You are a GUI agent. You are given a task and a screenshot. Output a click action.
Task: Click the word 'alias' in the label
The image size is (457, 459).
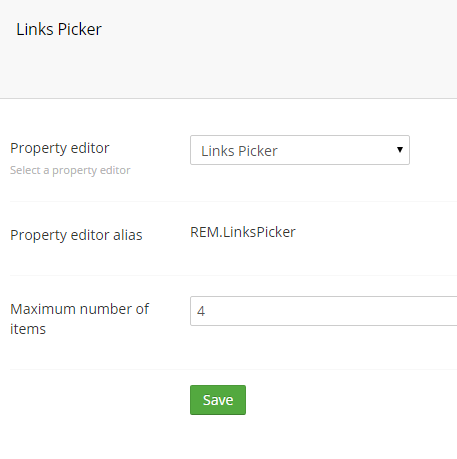pos(127,235)
